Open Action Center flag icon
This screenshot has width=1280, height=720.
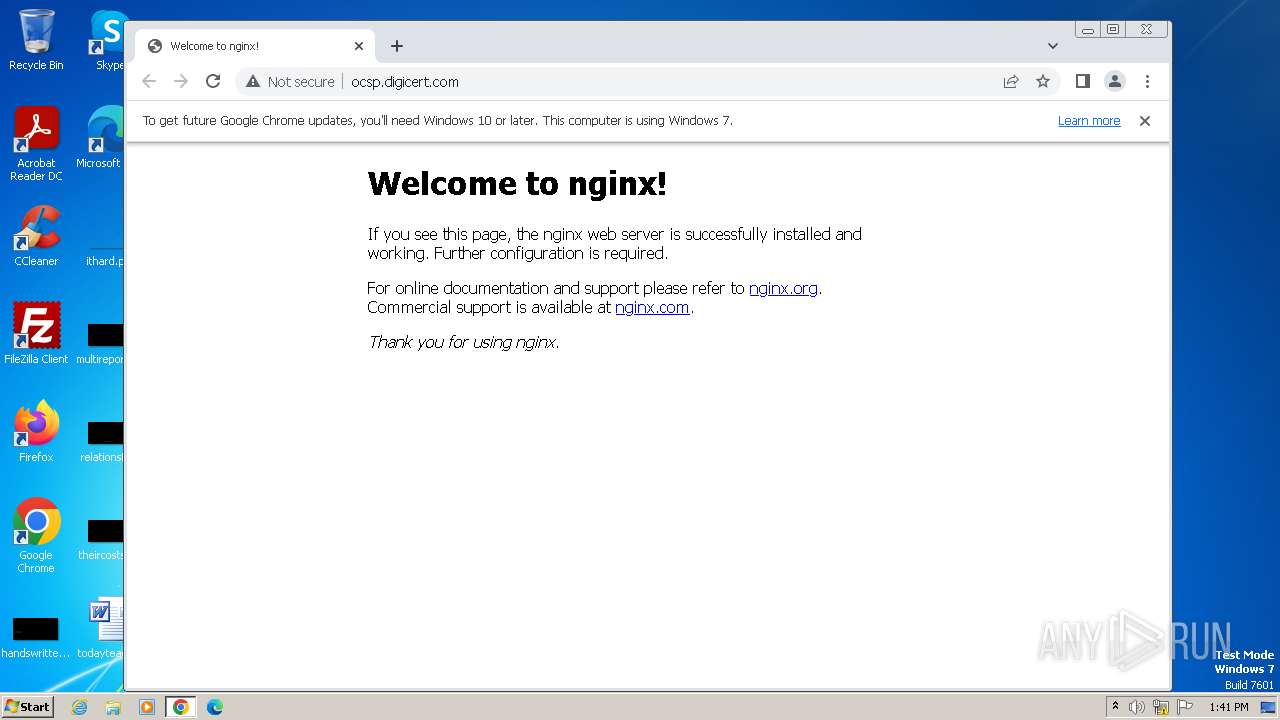coord(1185,707)
